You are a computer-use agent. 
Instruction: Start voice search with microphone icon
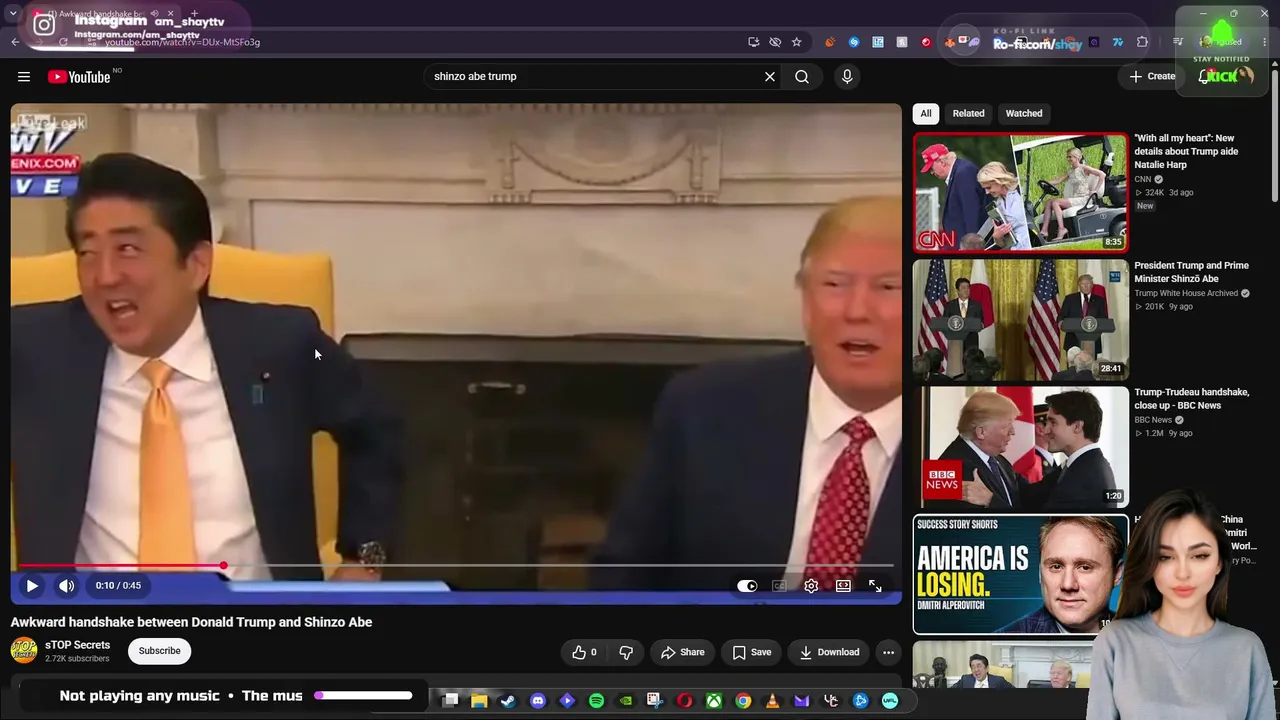[x=847, y=77]
